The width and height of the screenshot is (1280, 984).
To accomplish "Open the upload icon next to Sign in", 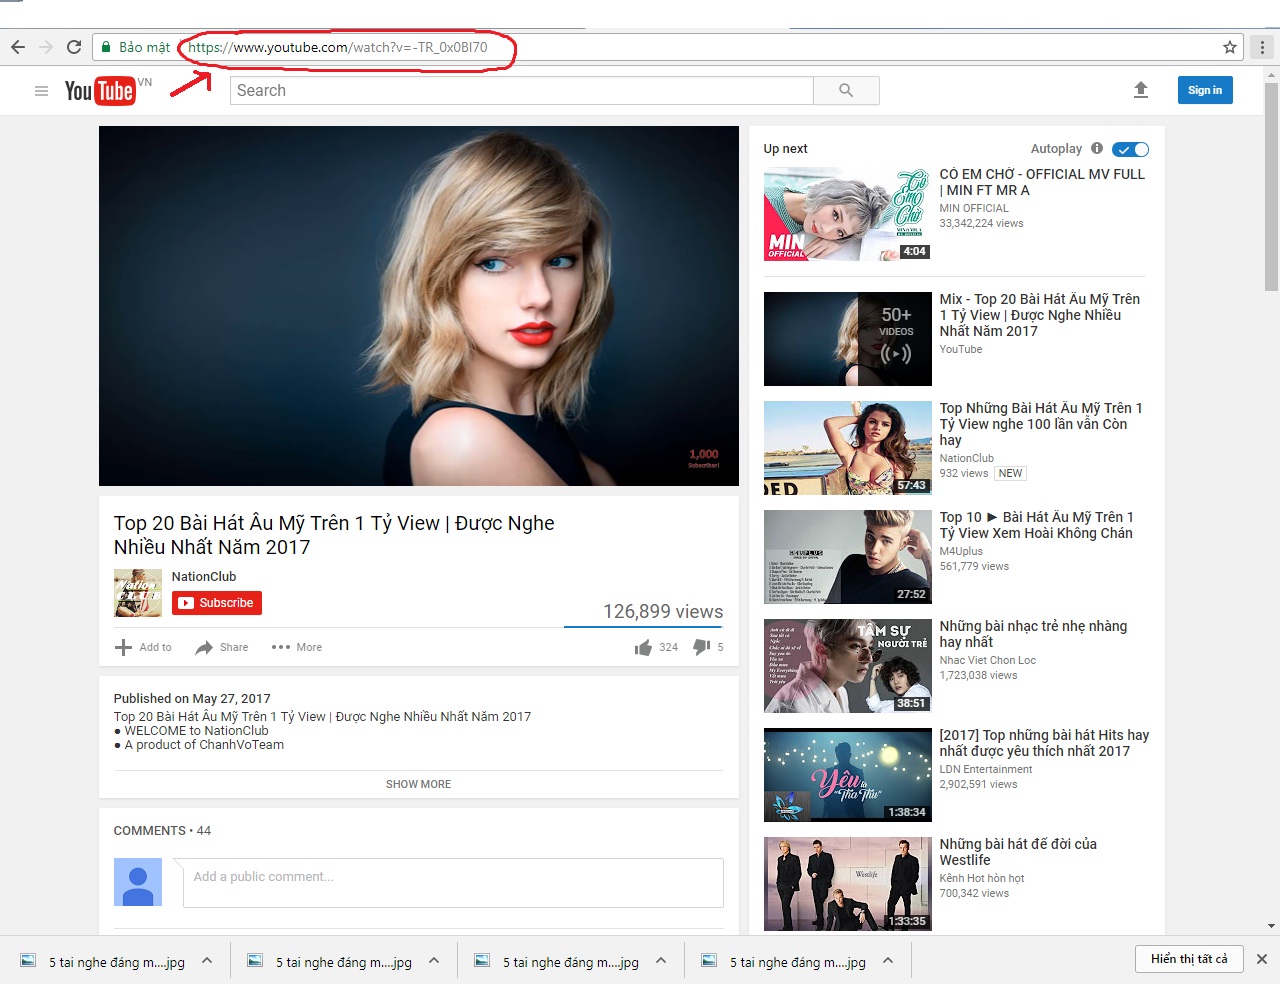I will point(1141,90).
